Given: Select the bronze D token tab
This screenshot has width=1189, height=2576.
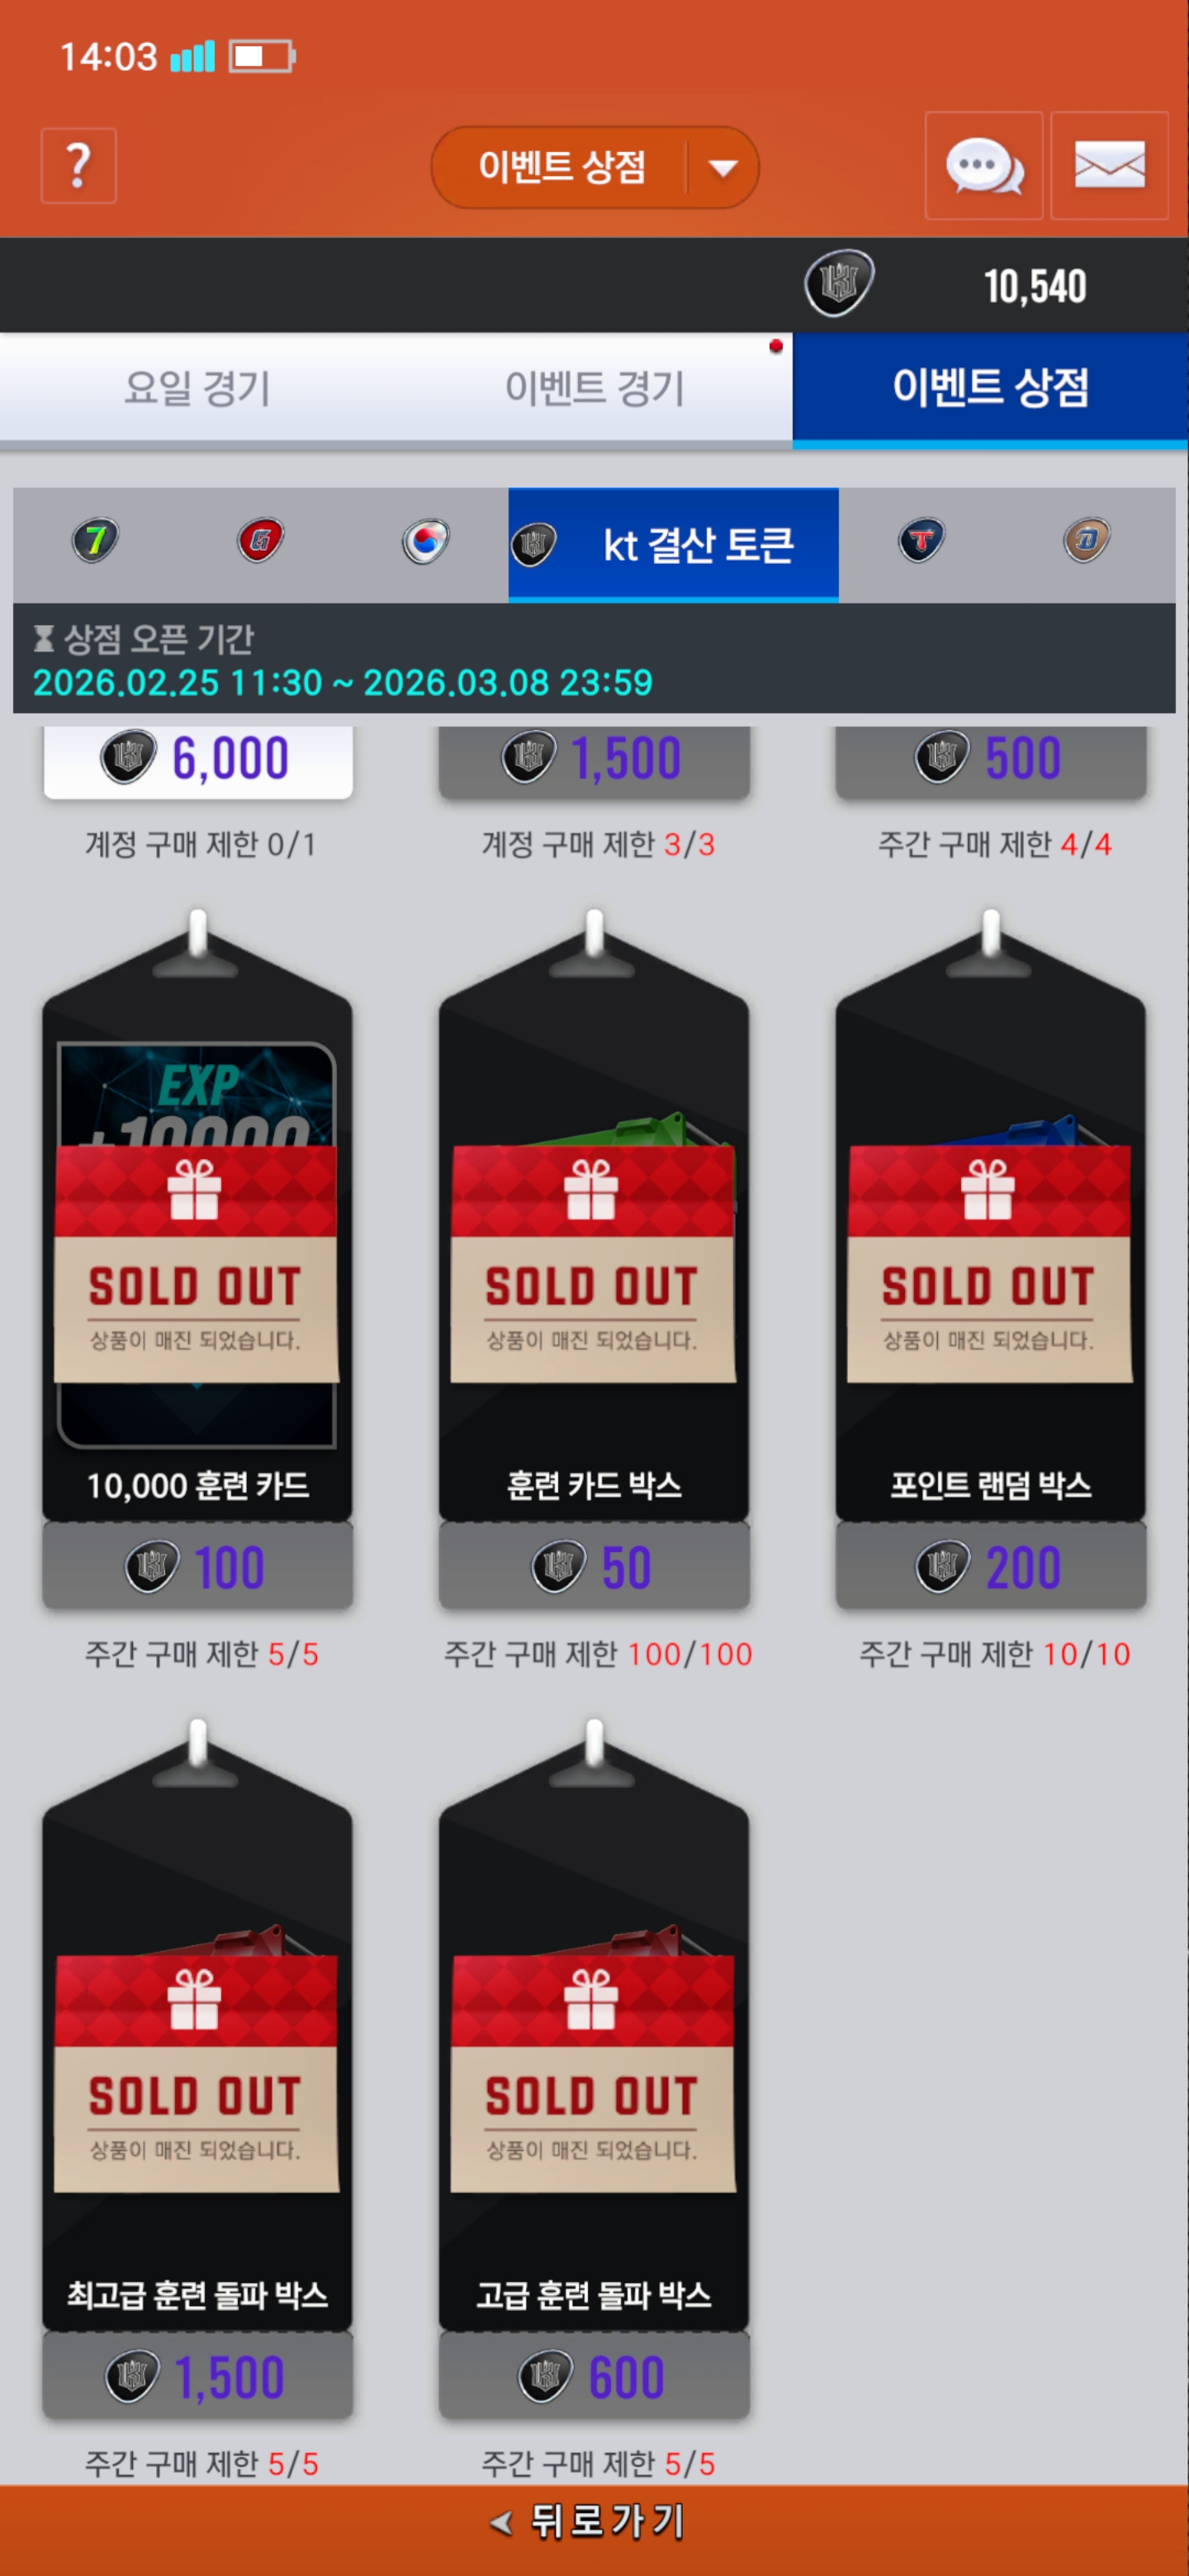Looking at the screenshot, I should click(1086, 542).
